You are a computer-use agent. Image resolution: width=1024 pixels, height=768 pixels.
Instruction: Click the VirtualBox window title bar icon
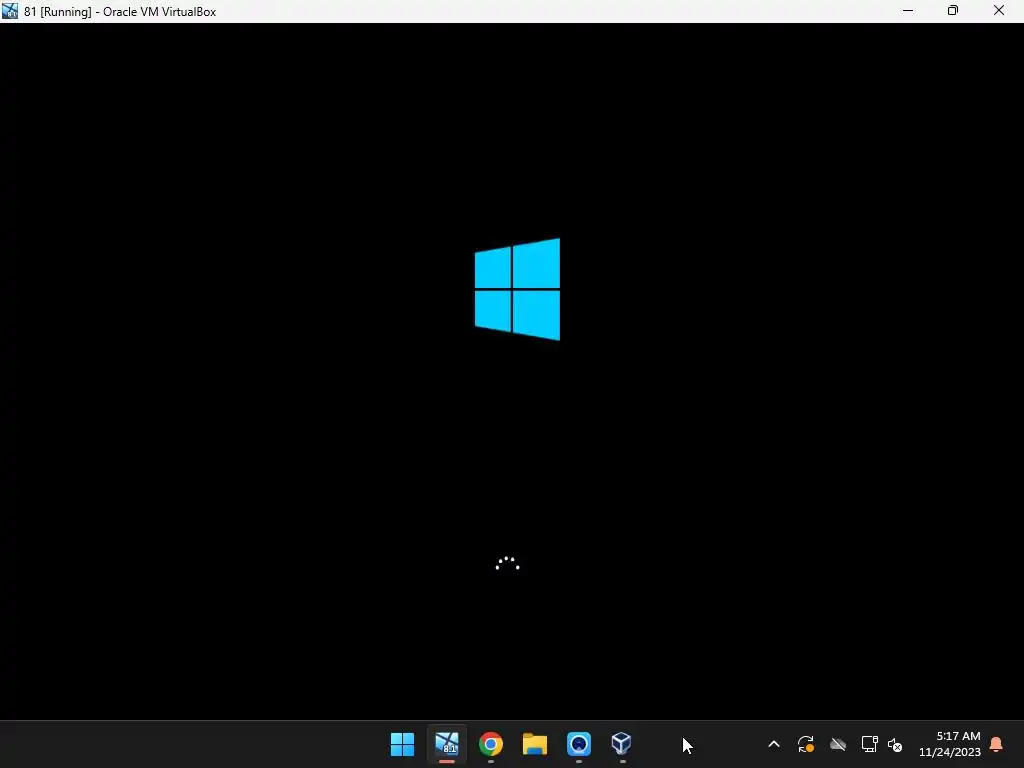point(10,11)
